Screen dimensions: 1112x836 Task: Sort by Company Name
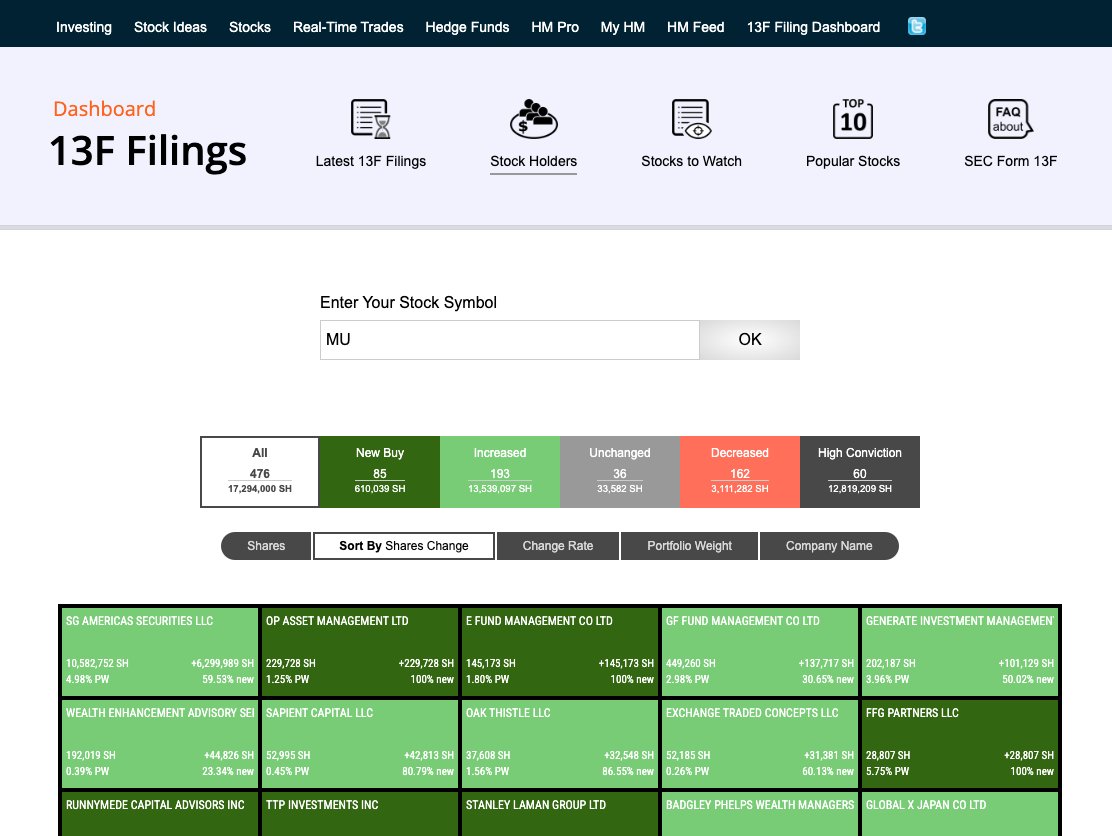pyautogui.click(x=829, y=546)
